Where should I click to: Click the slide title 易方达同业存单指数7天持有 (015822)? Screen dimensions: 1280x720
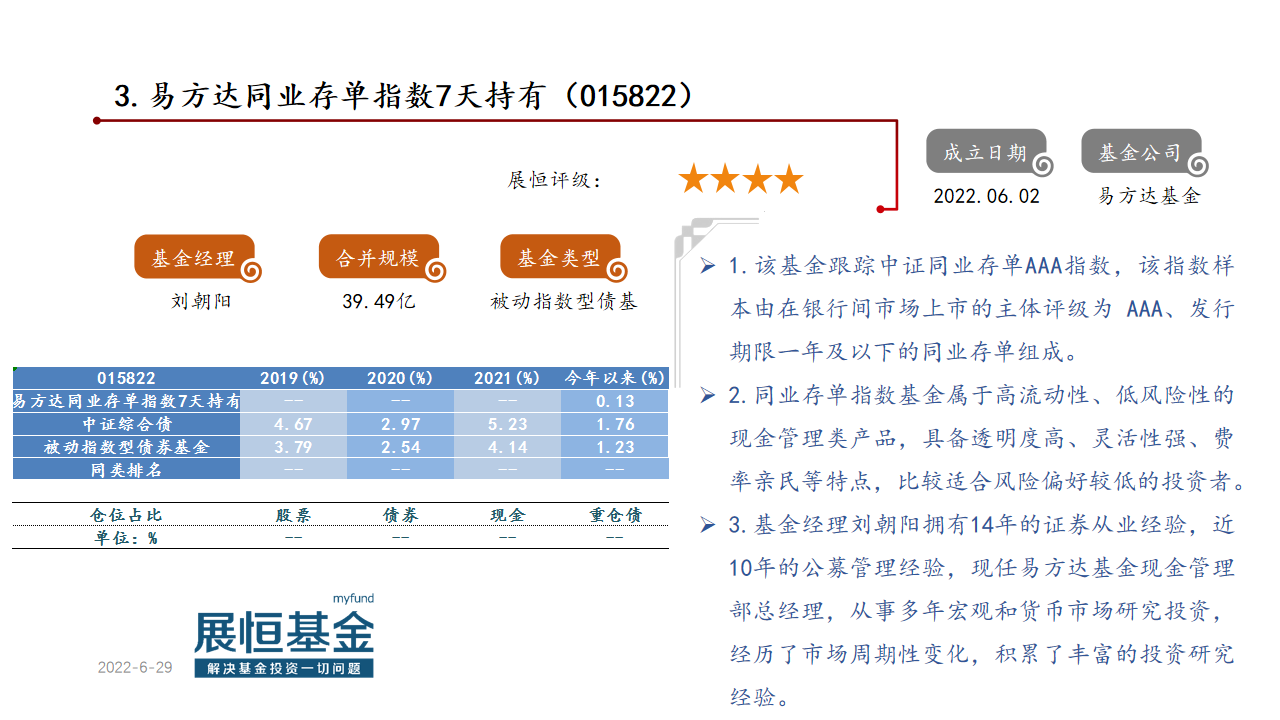[x=404, y=95]
